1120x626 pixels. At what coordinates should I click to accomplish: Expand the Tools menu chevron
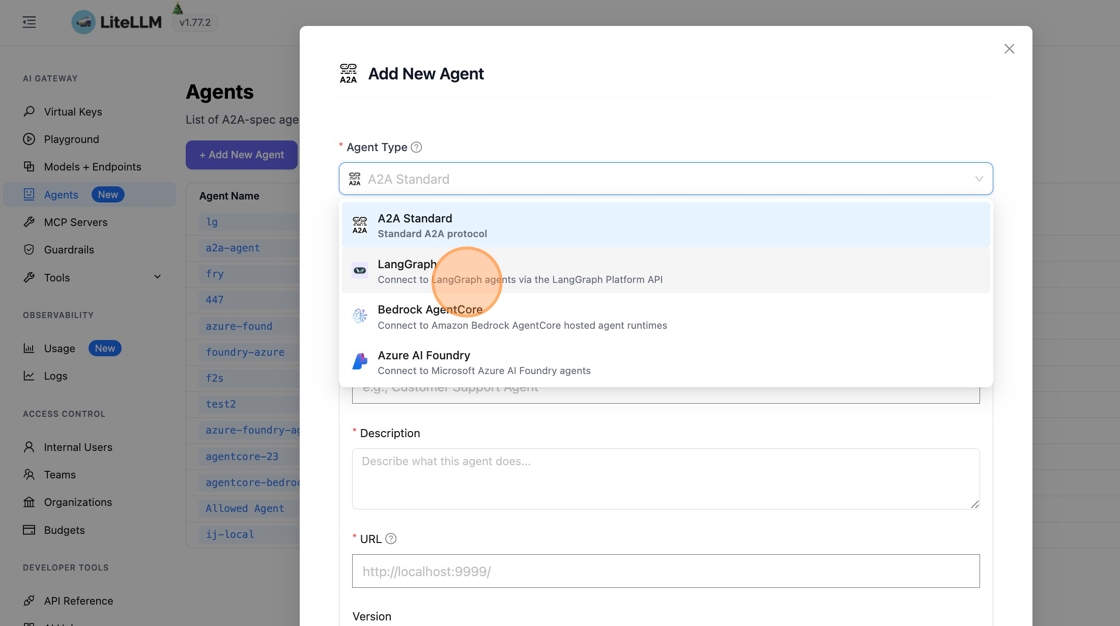coord(157,277)
